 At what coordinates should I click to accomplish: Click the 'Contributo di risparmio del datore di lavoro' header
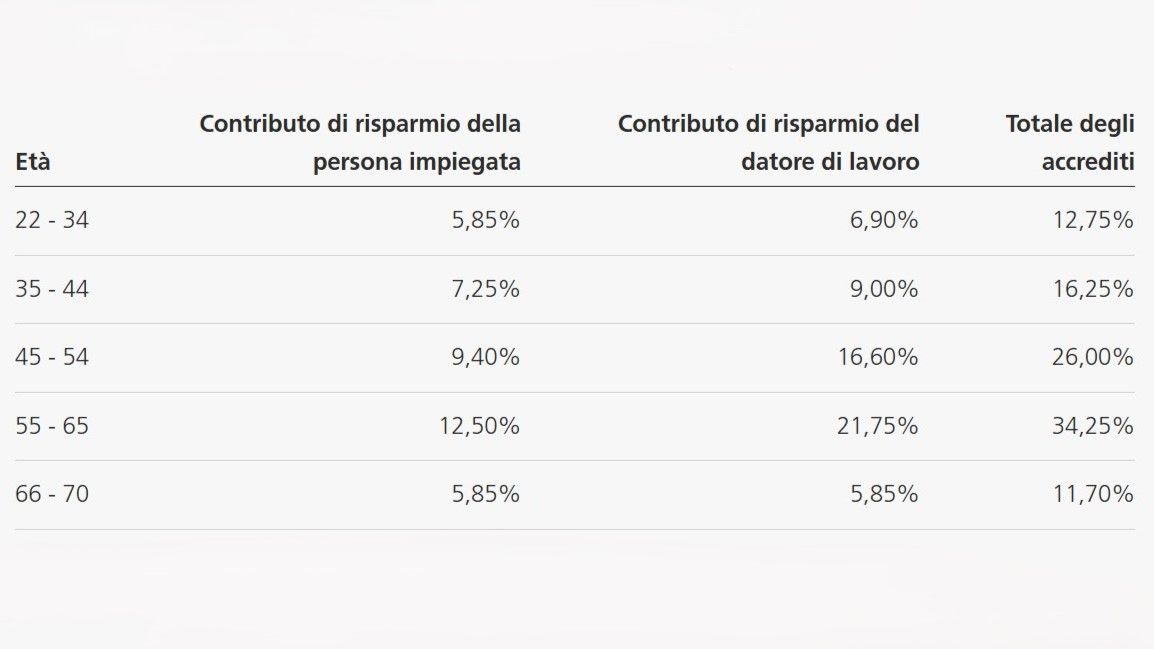pos(768,143)
